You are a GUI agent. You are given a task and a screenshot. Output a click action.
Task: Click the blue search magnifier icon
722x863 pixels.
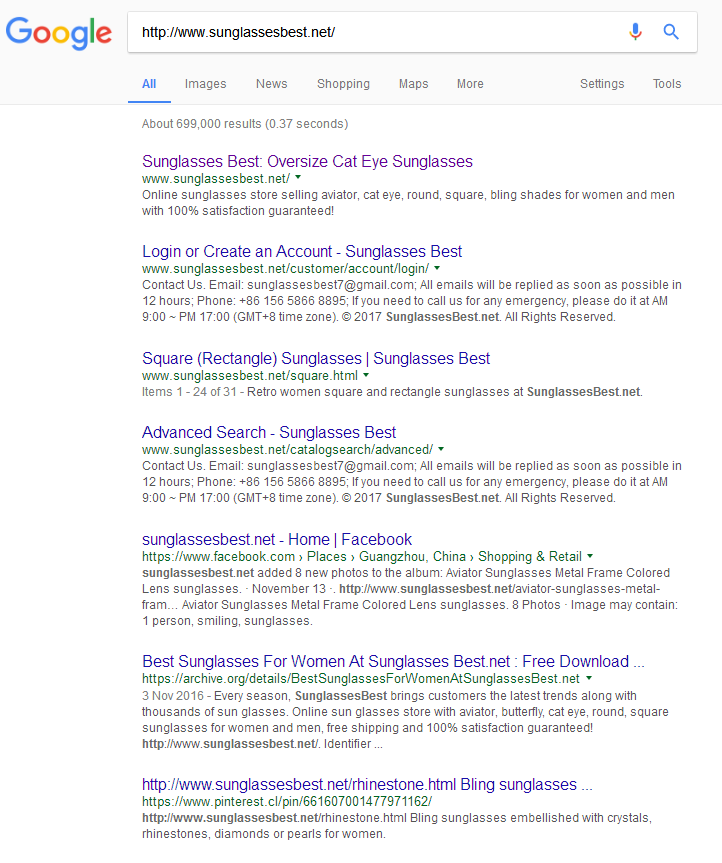671,32
